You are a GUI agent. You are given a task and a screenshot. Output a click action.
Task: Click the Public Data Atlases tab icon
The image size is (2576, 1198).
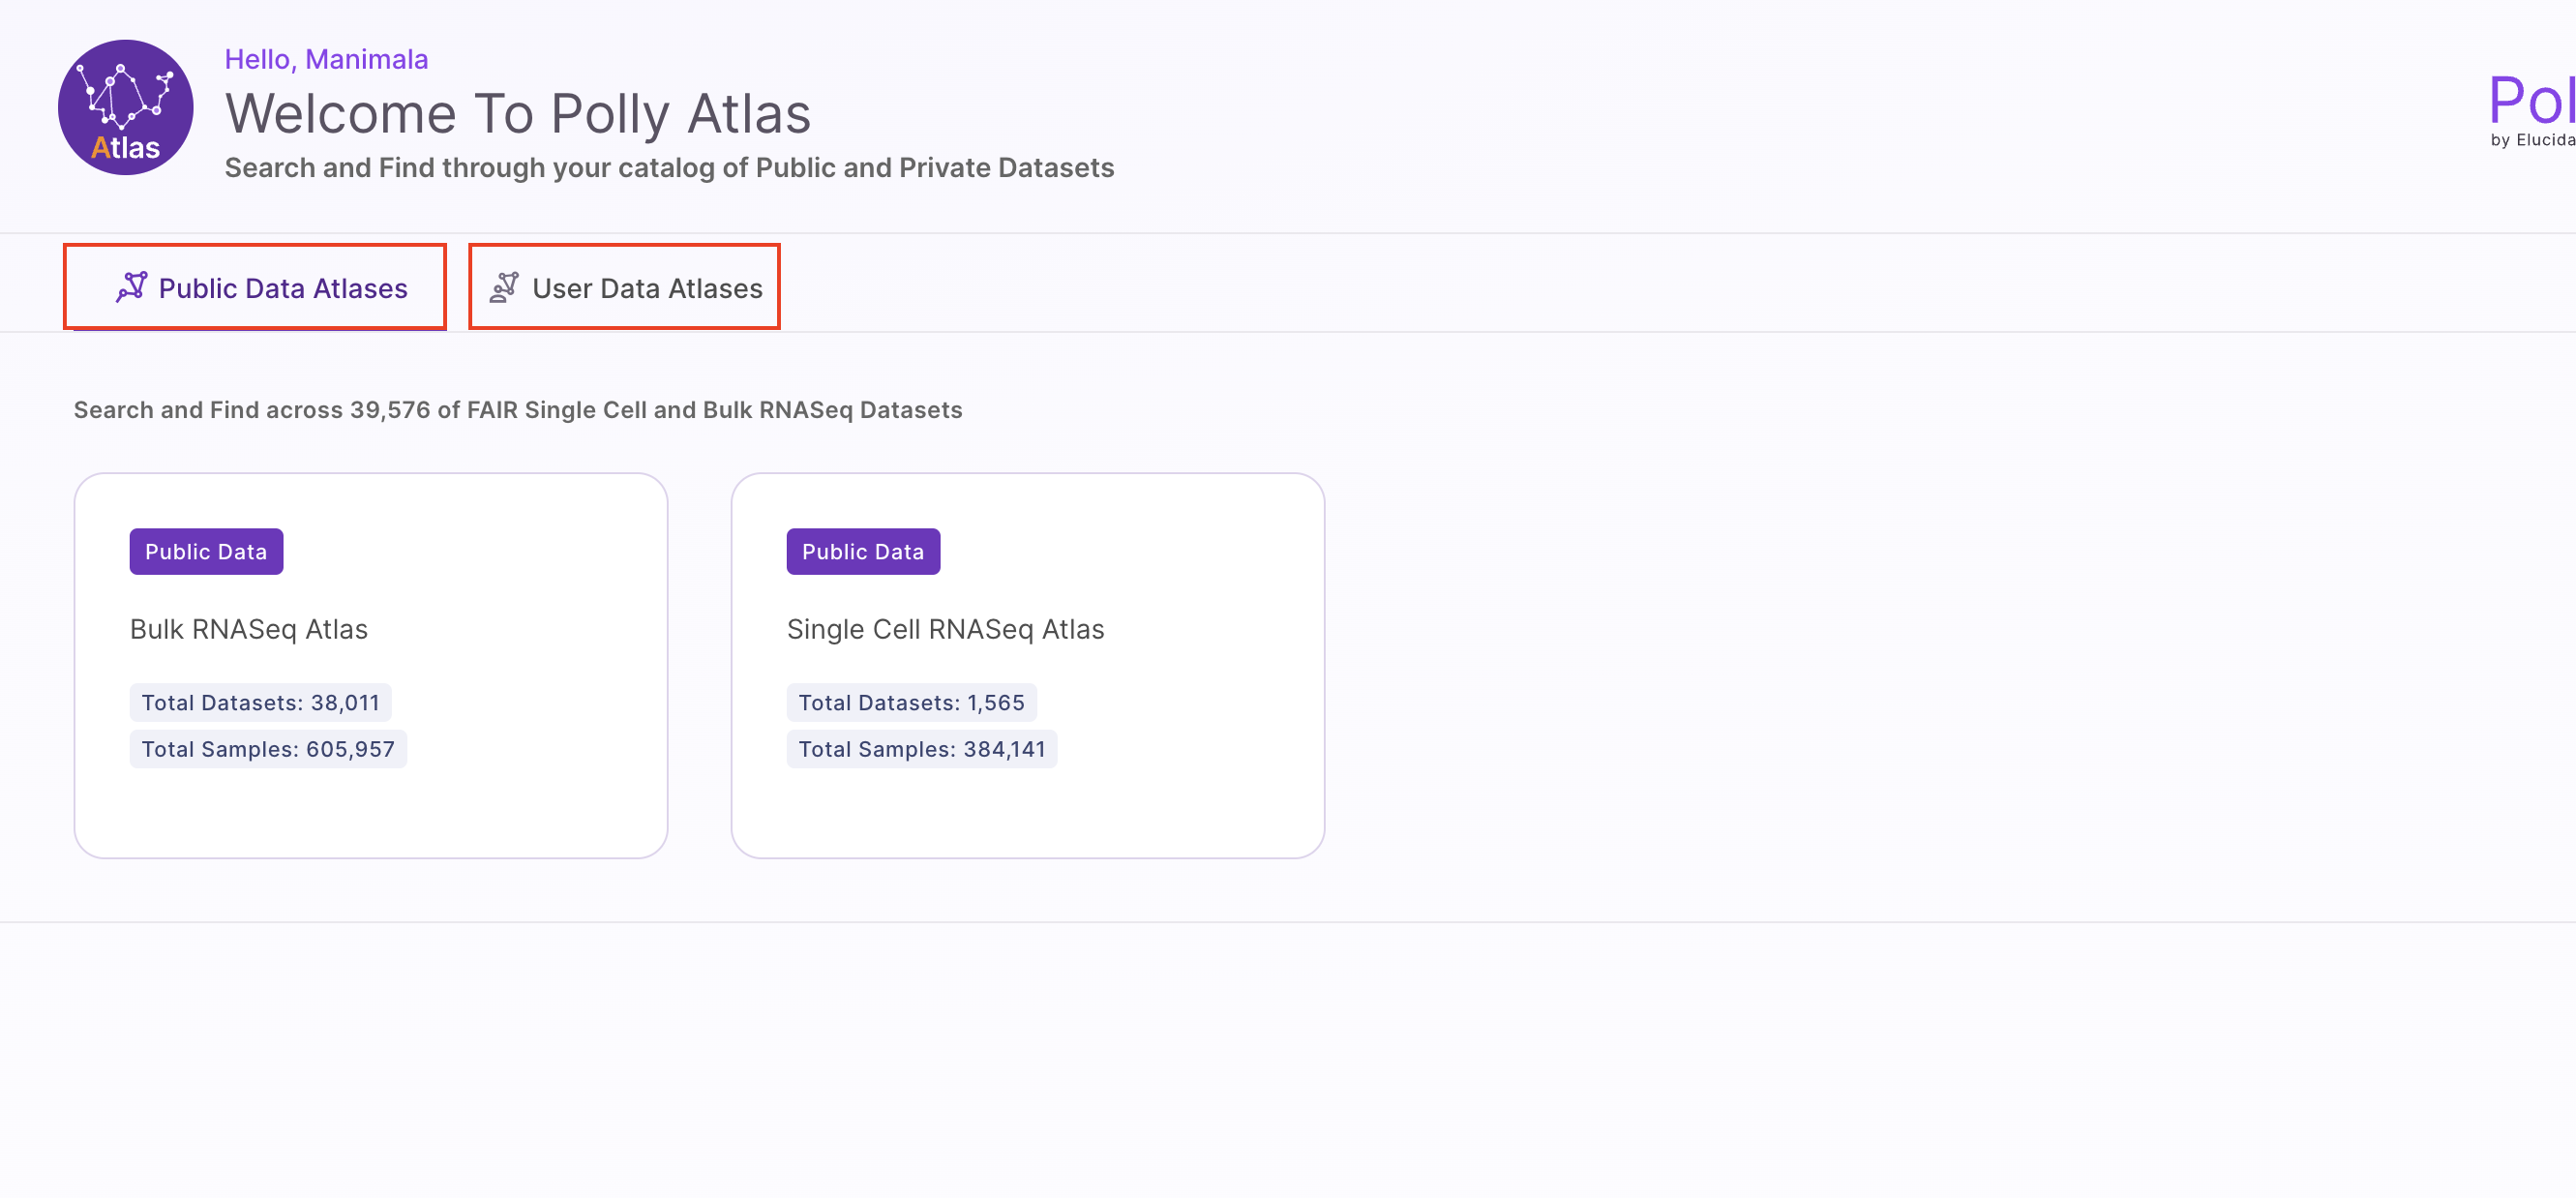[x=131, y=287]
